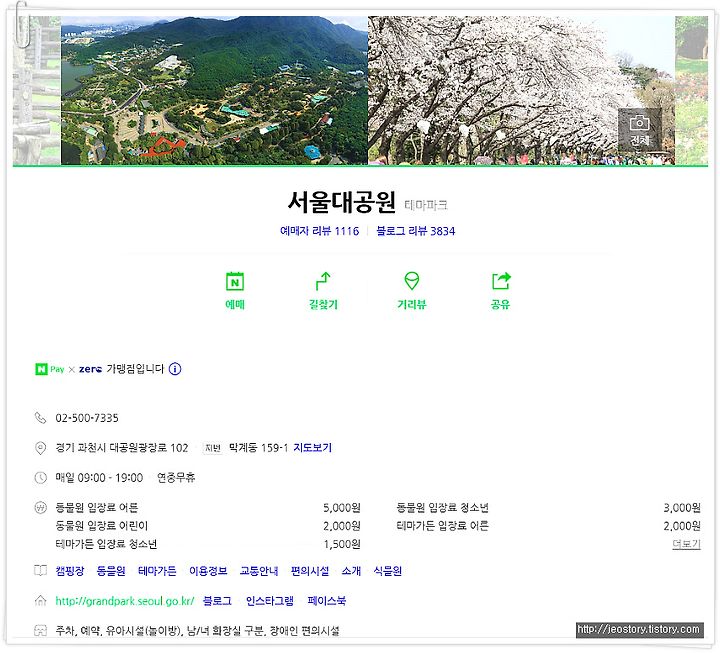Screen dimensions: 720x653
Task: Expand price list with 더보기
Action: pos(686,544)
